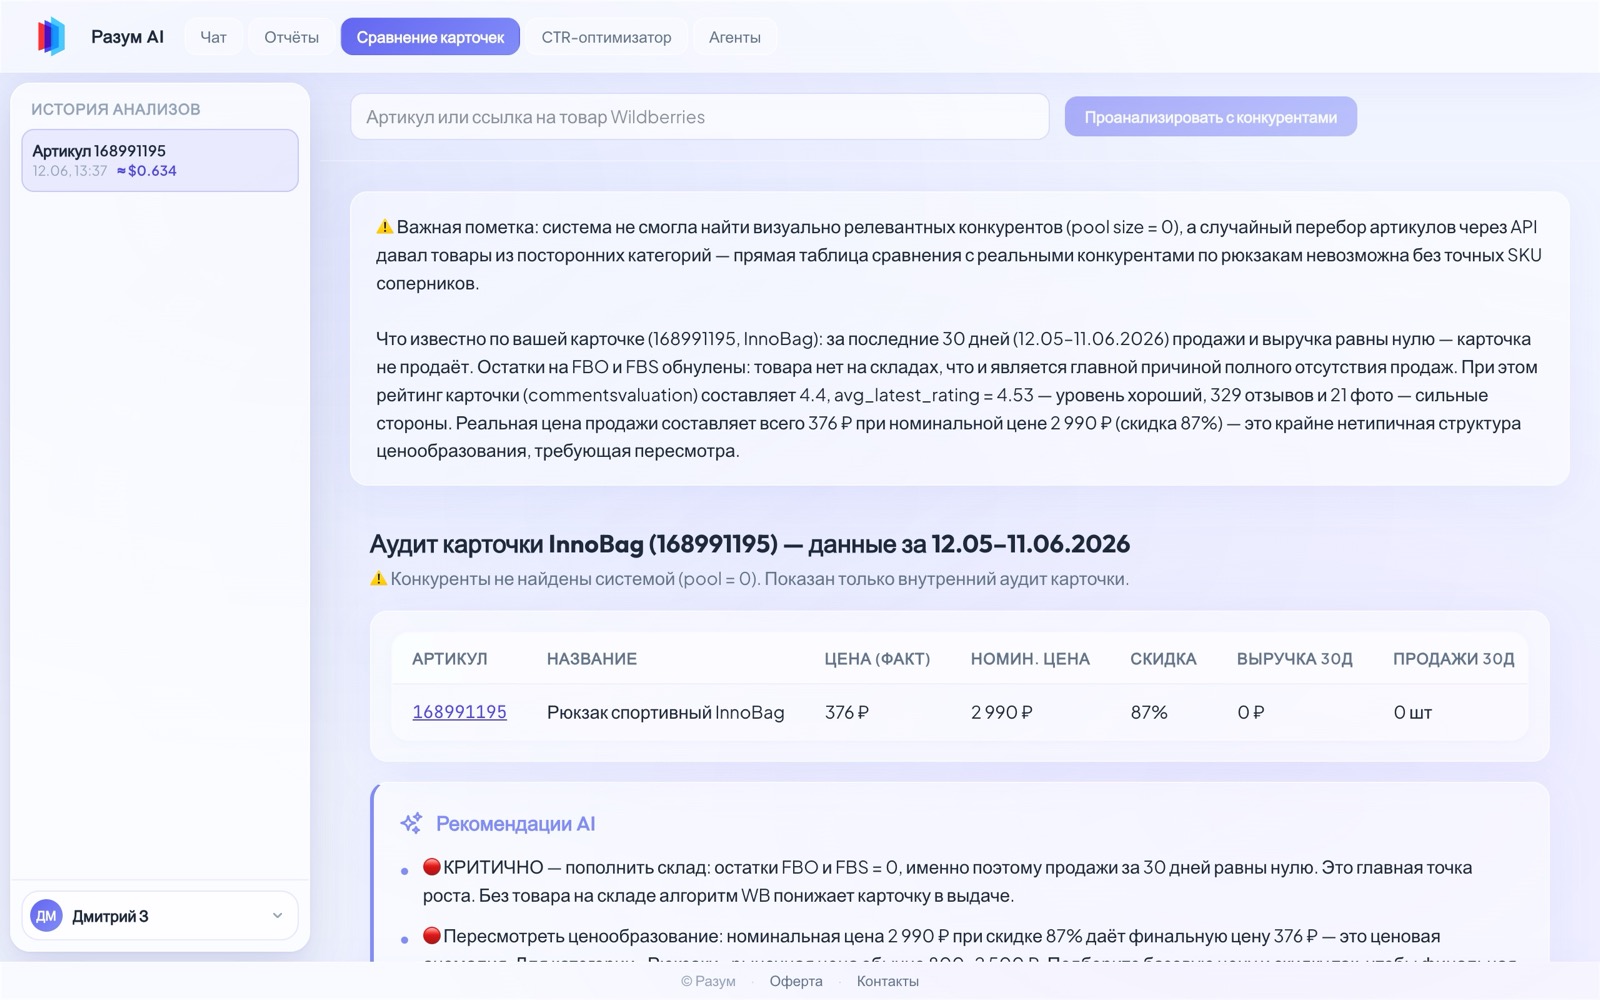Viewport: 1600px width, 1000px height.
Task: Switch to the Отчёты tab
Action: point(291,37)
